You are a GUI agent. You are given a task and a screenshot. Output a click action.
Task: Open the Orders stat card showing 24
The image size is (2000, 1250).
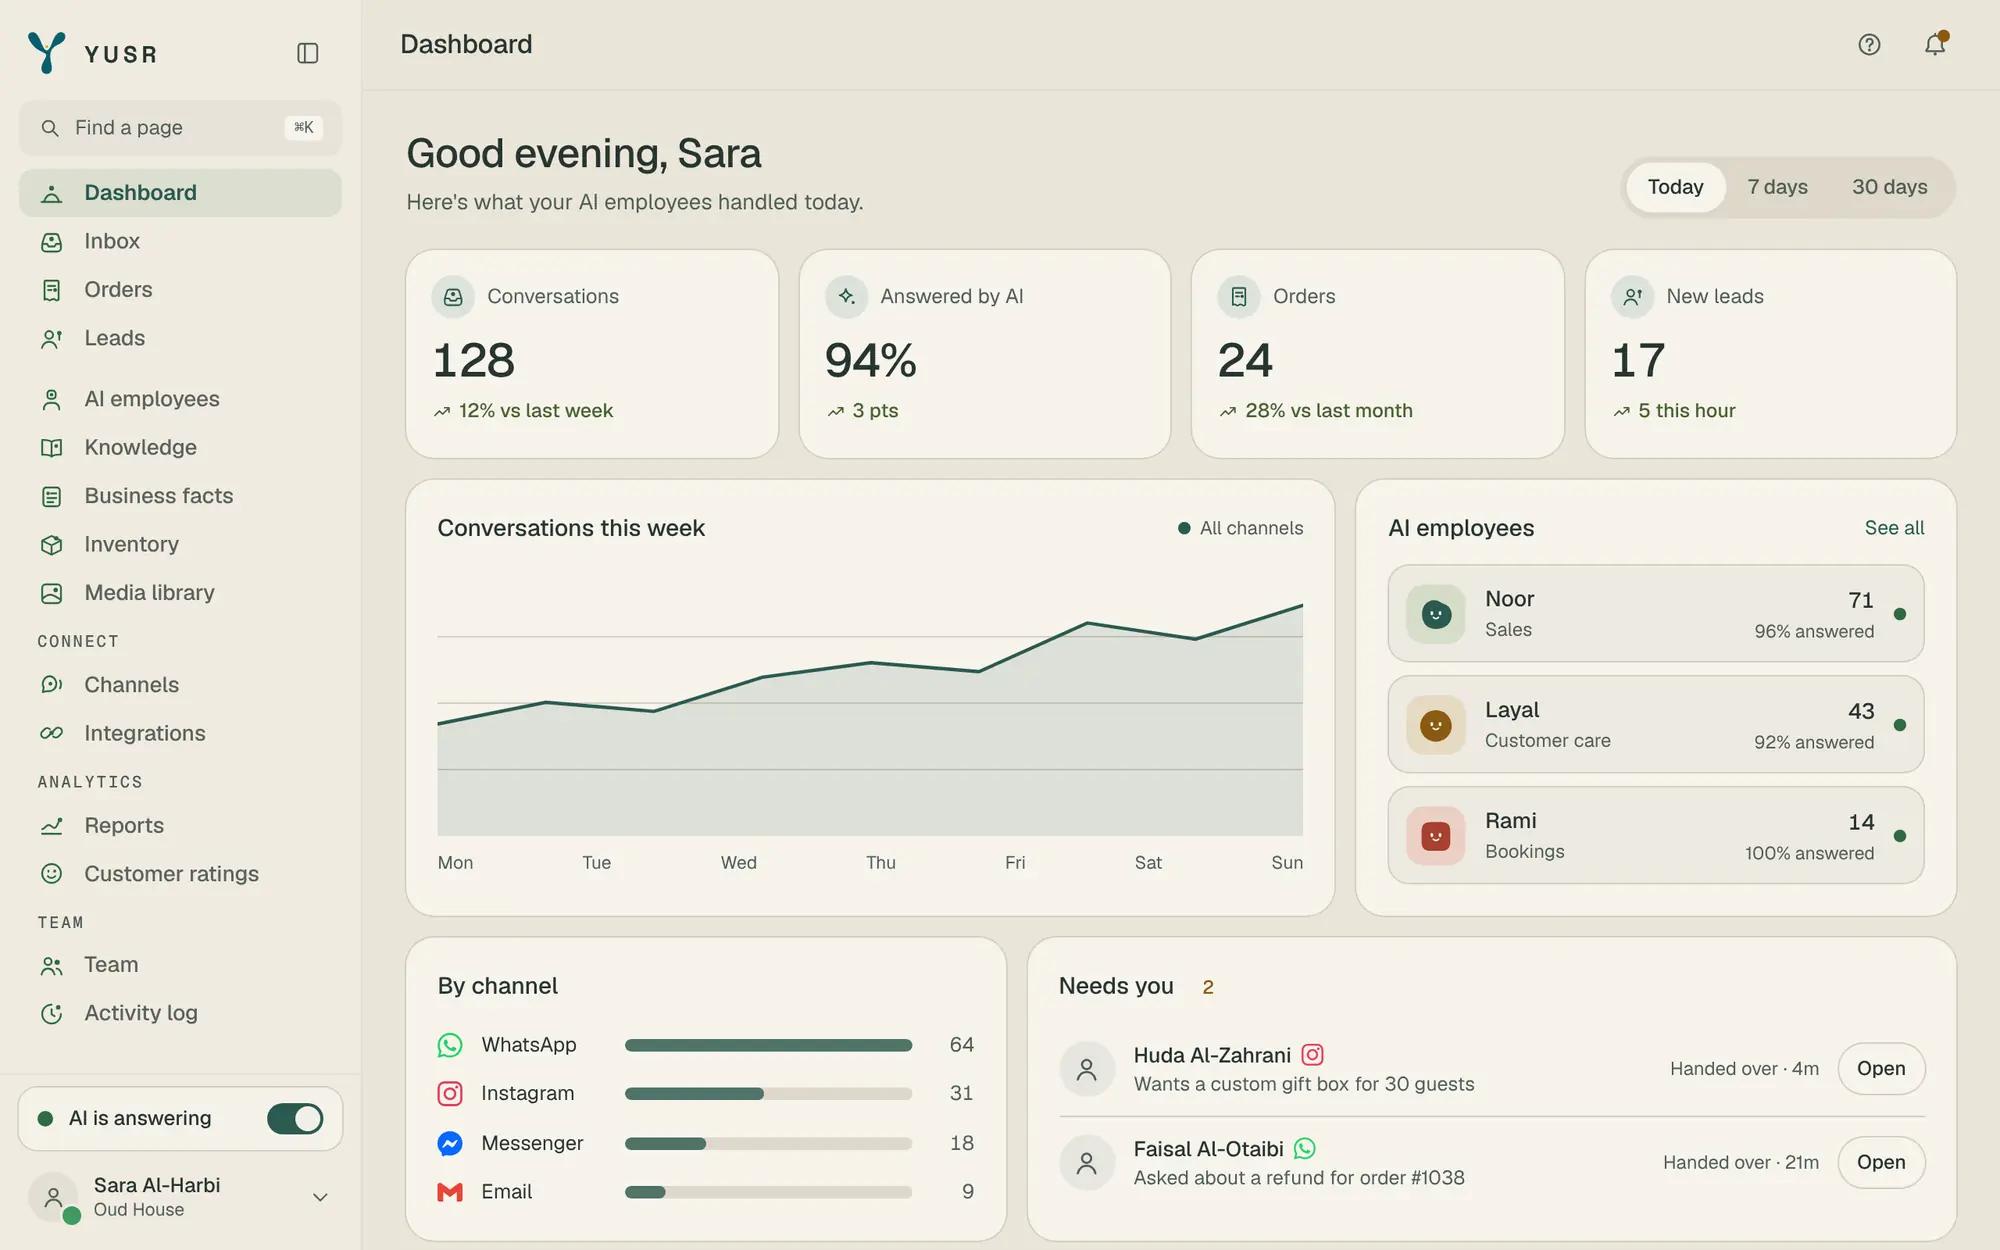(1377, 354)
